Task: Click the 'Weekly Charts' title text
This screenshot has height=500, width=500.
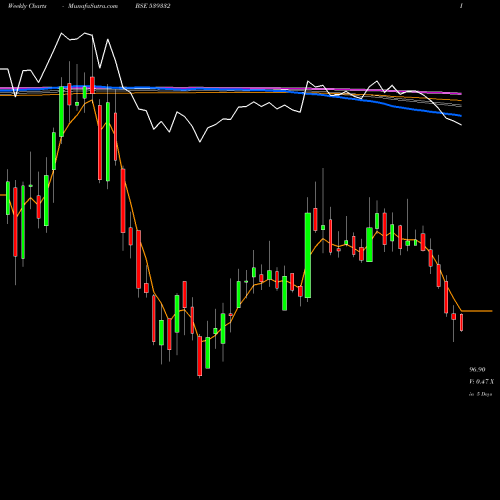Action: click(27, 6)
